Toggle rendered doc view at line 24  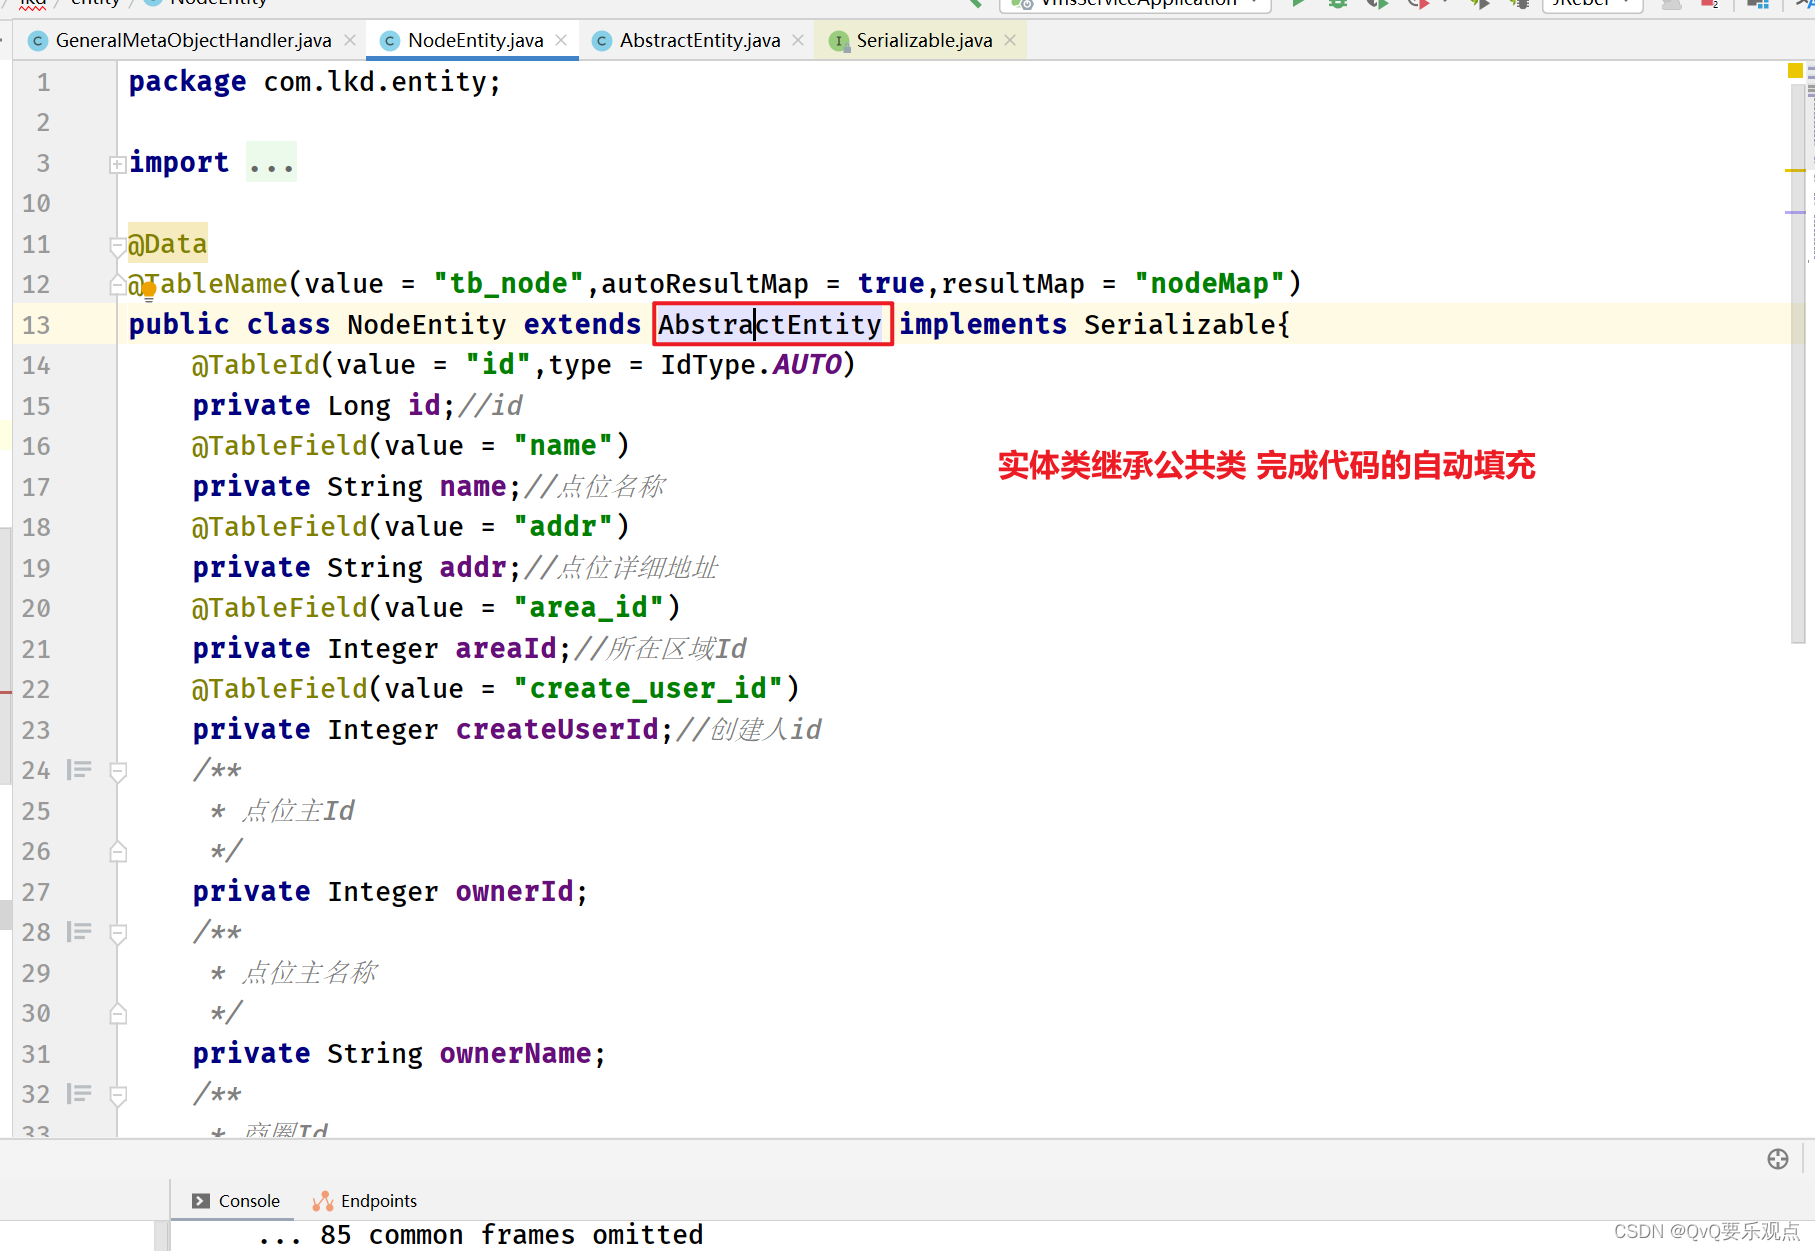click(79, 770)
